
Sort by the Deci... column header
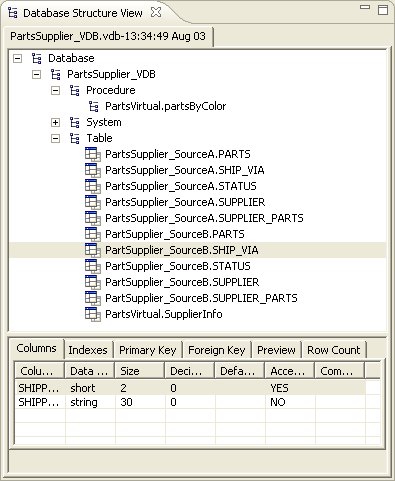click(189, 371)
